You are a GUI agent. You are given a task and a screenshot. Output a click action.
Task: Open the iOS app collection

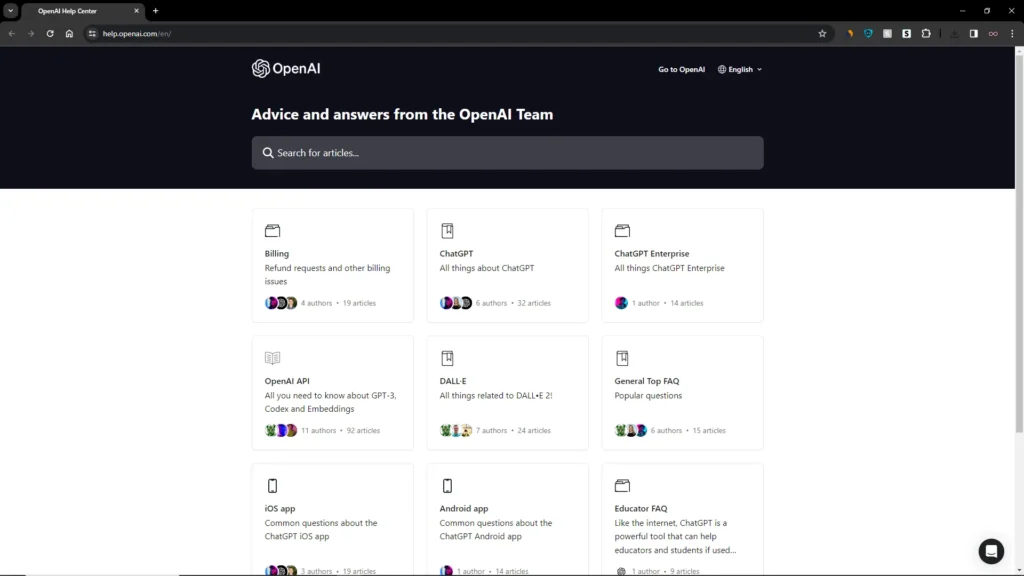pos(332,520)
